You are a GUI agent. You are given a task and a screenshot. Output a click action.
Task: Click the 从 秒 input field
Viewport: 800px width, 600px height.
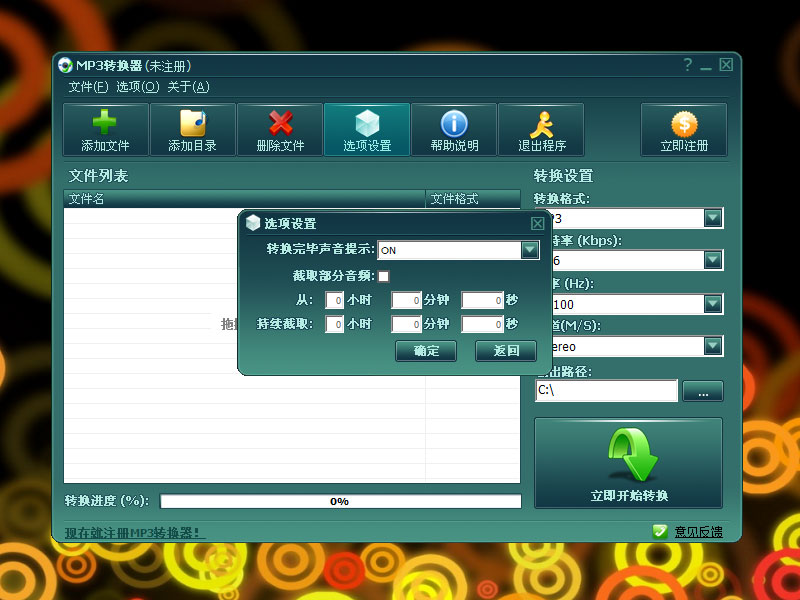pos(483,300)
